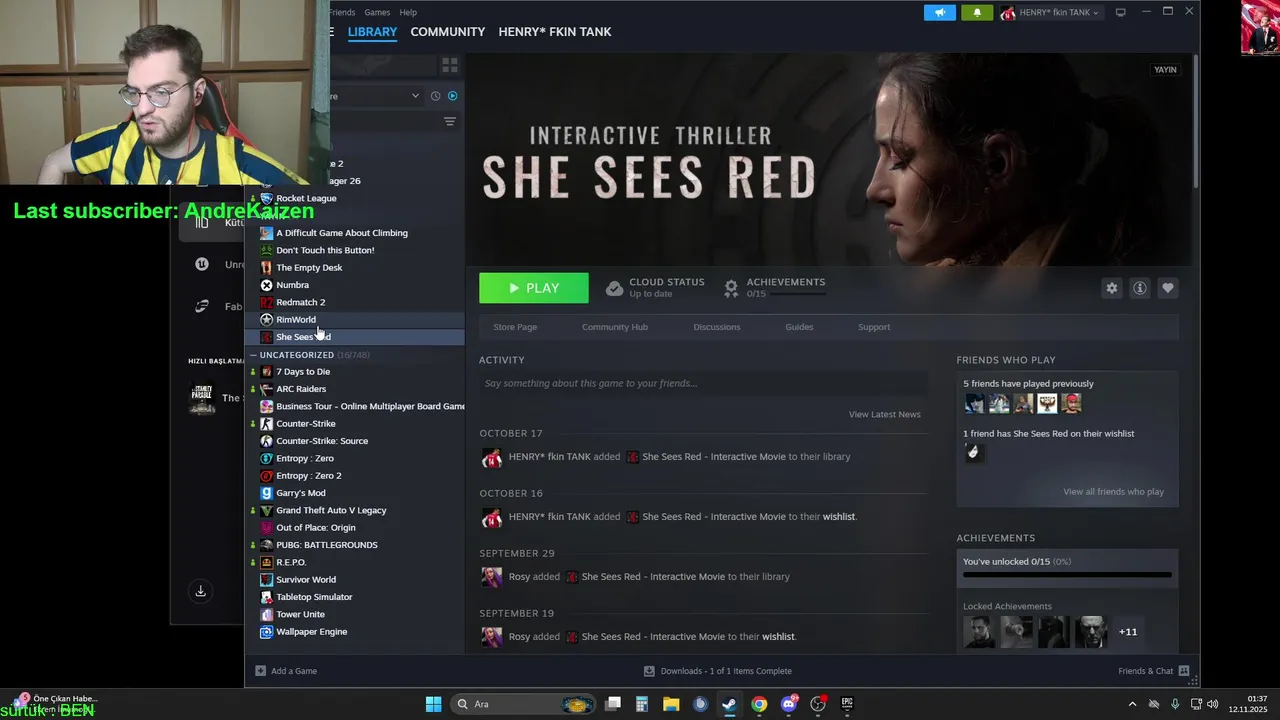Open the Friends menu
The width and height of the screenshot is (1280, 720).
342,12
